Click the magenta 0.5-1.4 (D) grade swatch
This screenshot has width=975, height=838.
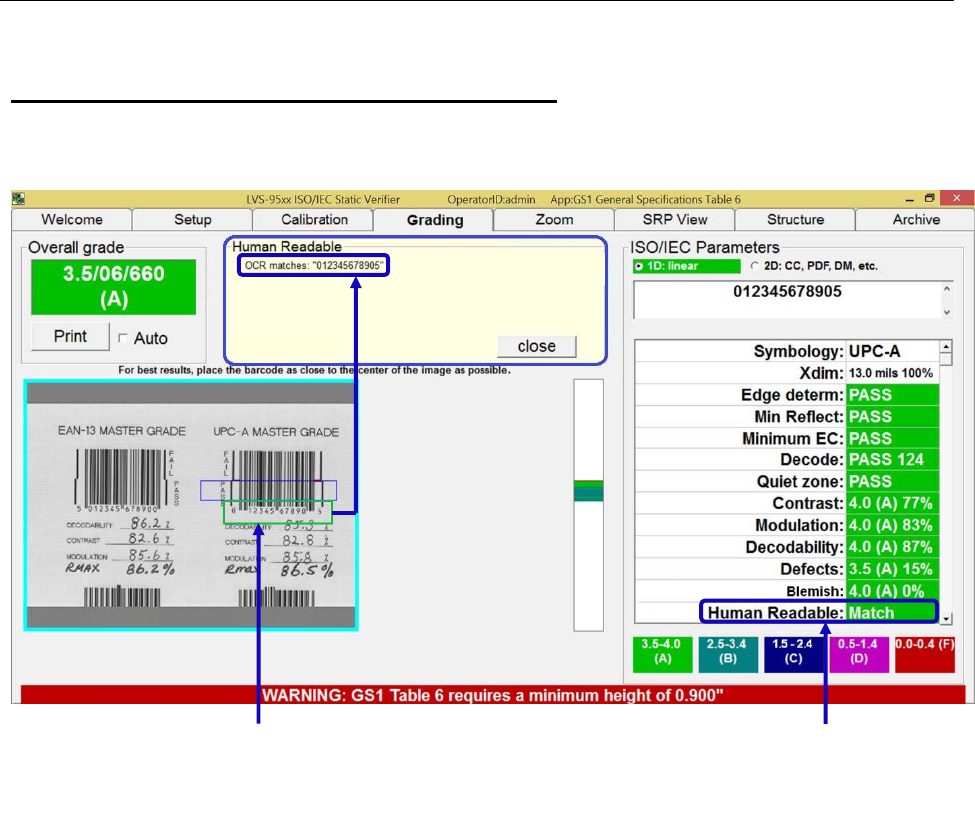(x=859, y=655)
